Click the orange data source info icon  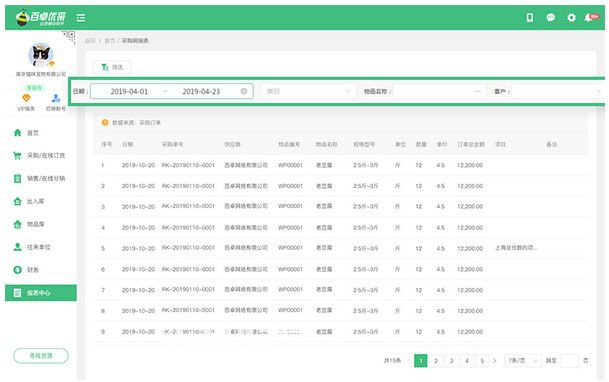coord(105,123)
